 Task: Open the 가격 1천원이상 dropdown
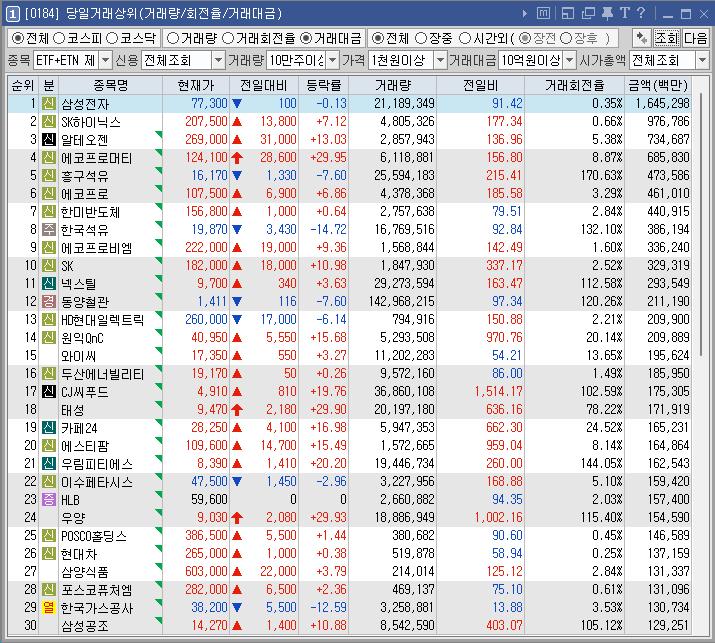pos(440,60)
